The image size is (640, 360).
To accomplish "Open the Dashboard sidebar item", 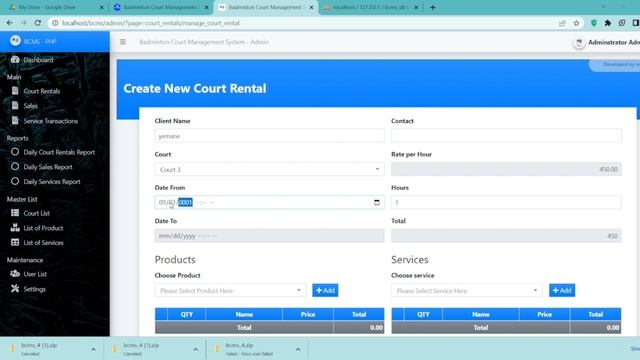I will (38, 60).
